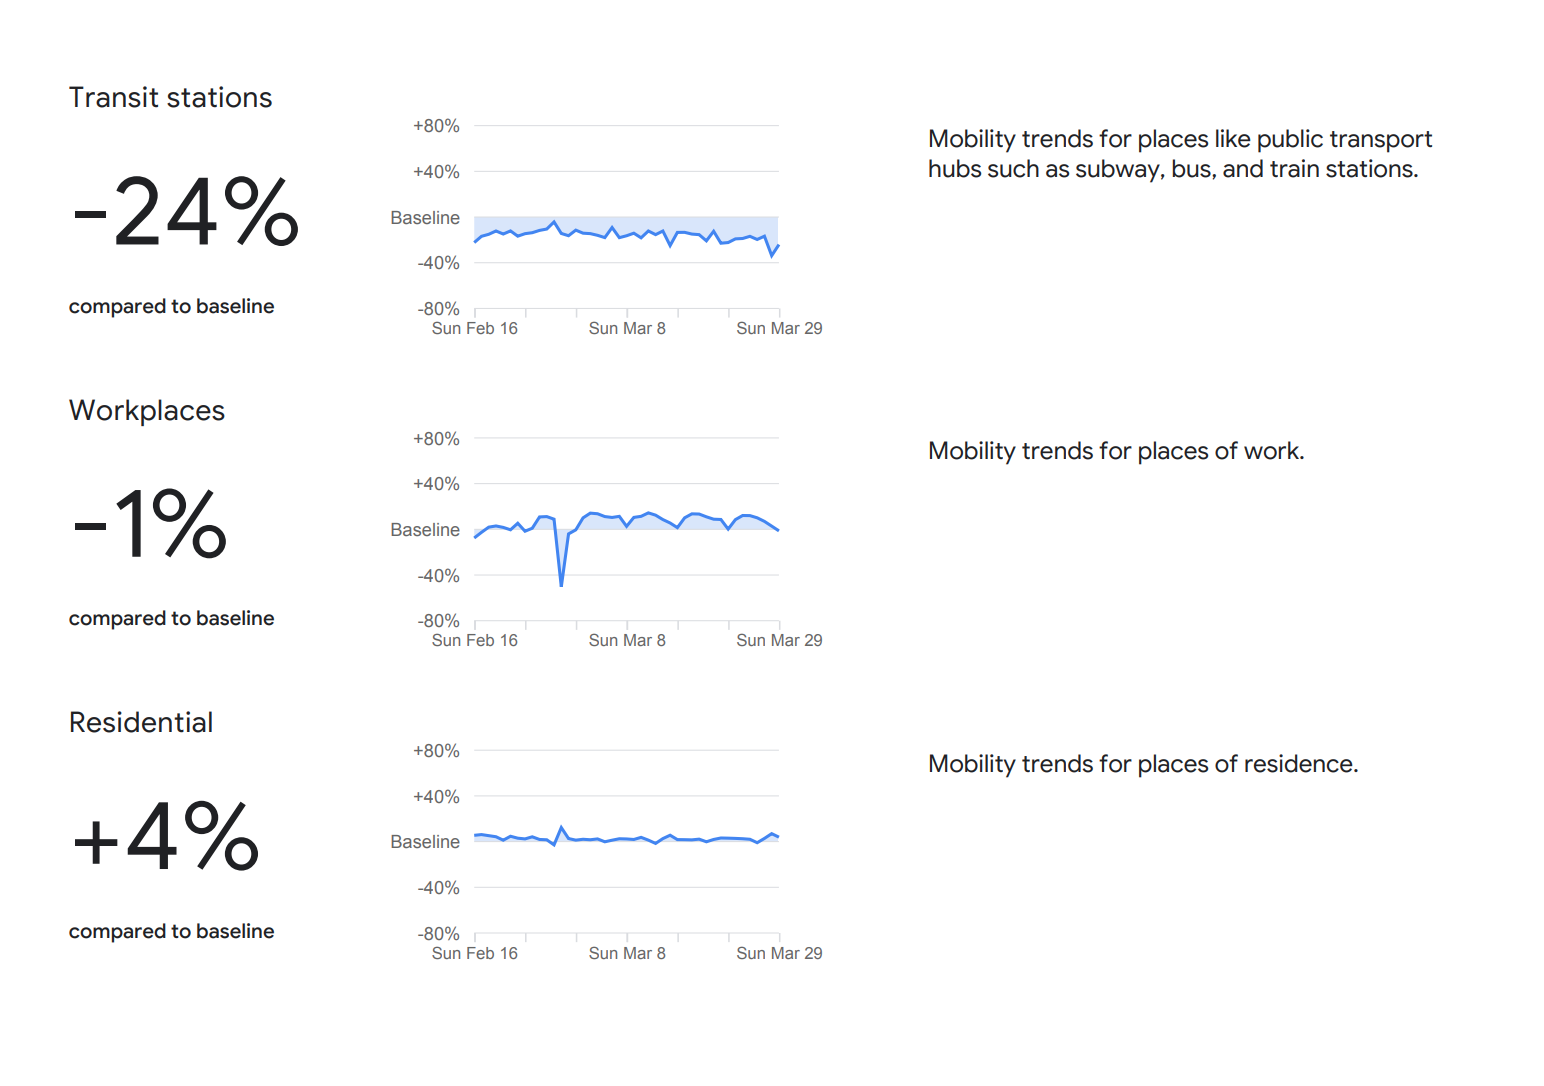
Task: Click the sharp dip in Workplaces chart
Action: click(x=561, y=580)
